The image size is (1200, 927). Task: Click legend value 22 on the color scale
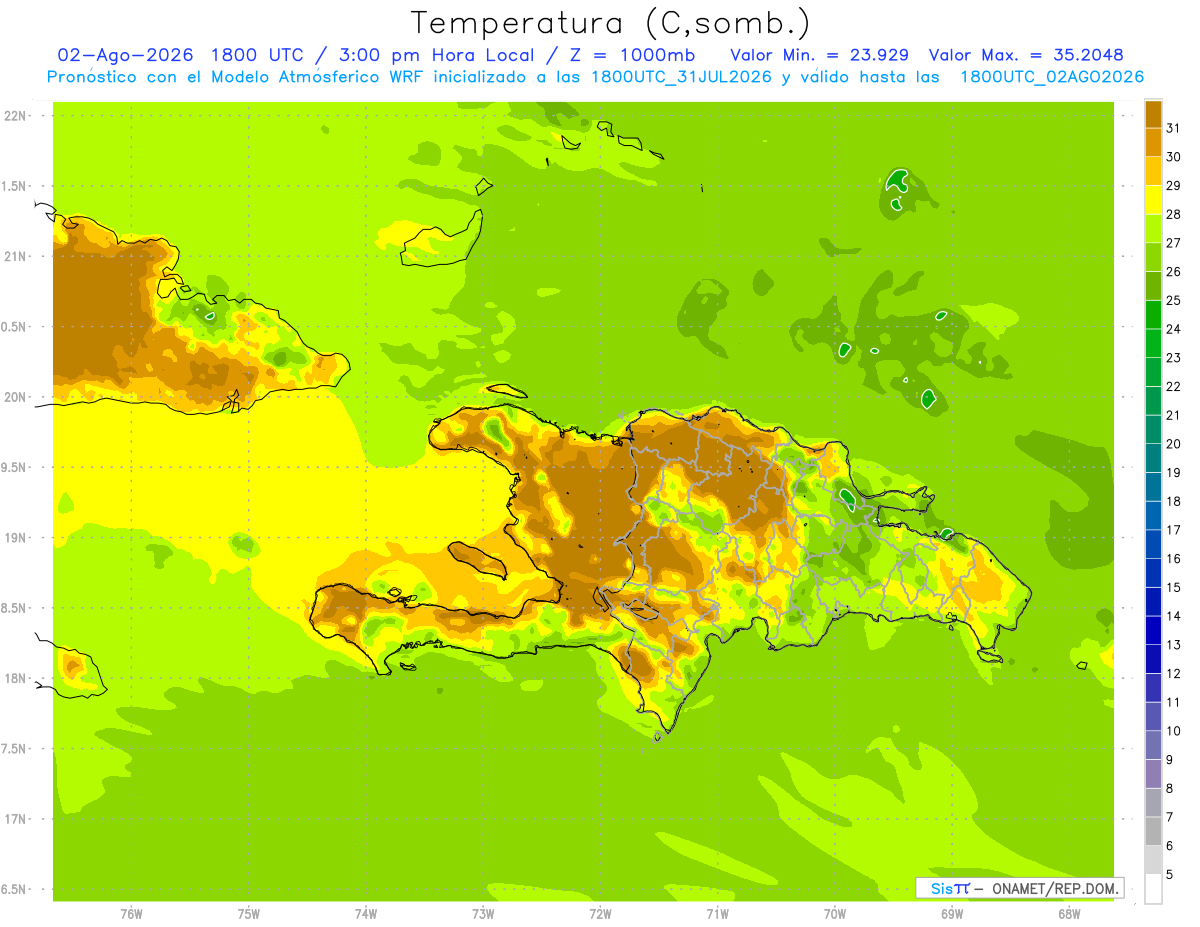1173,387
